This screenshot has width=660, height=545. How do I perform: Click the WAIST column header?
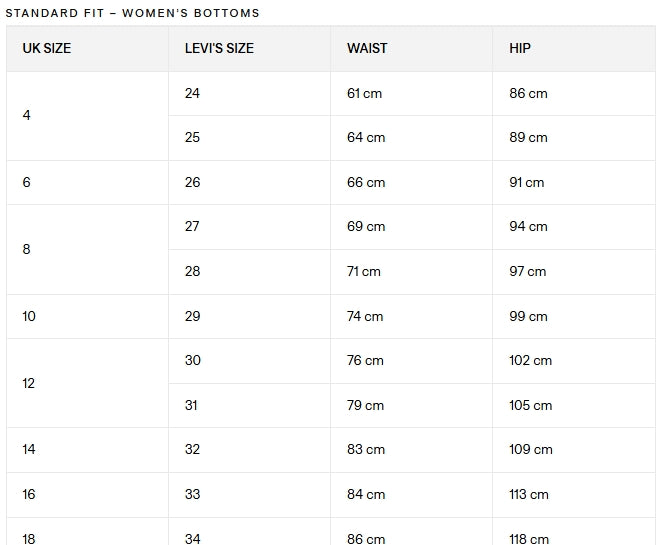tap(367, 48)
